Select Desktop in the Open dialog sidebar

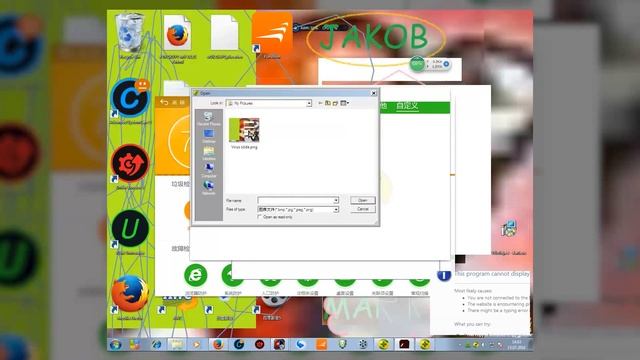(209, 136)
